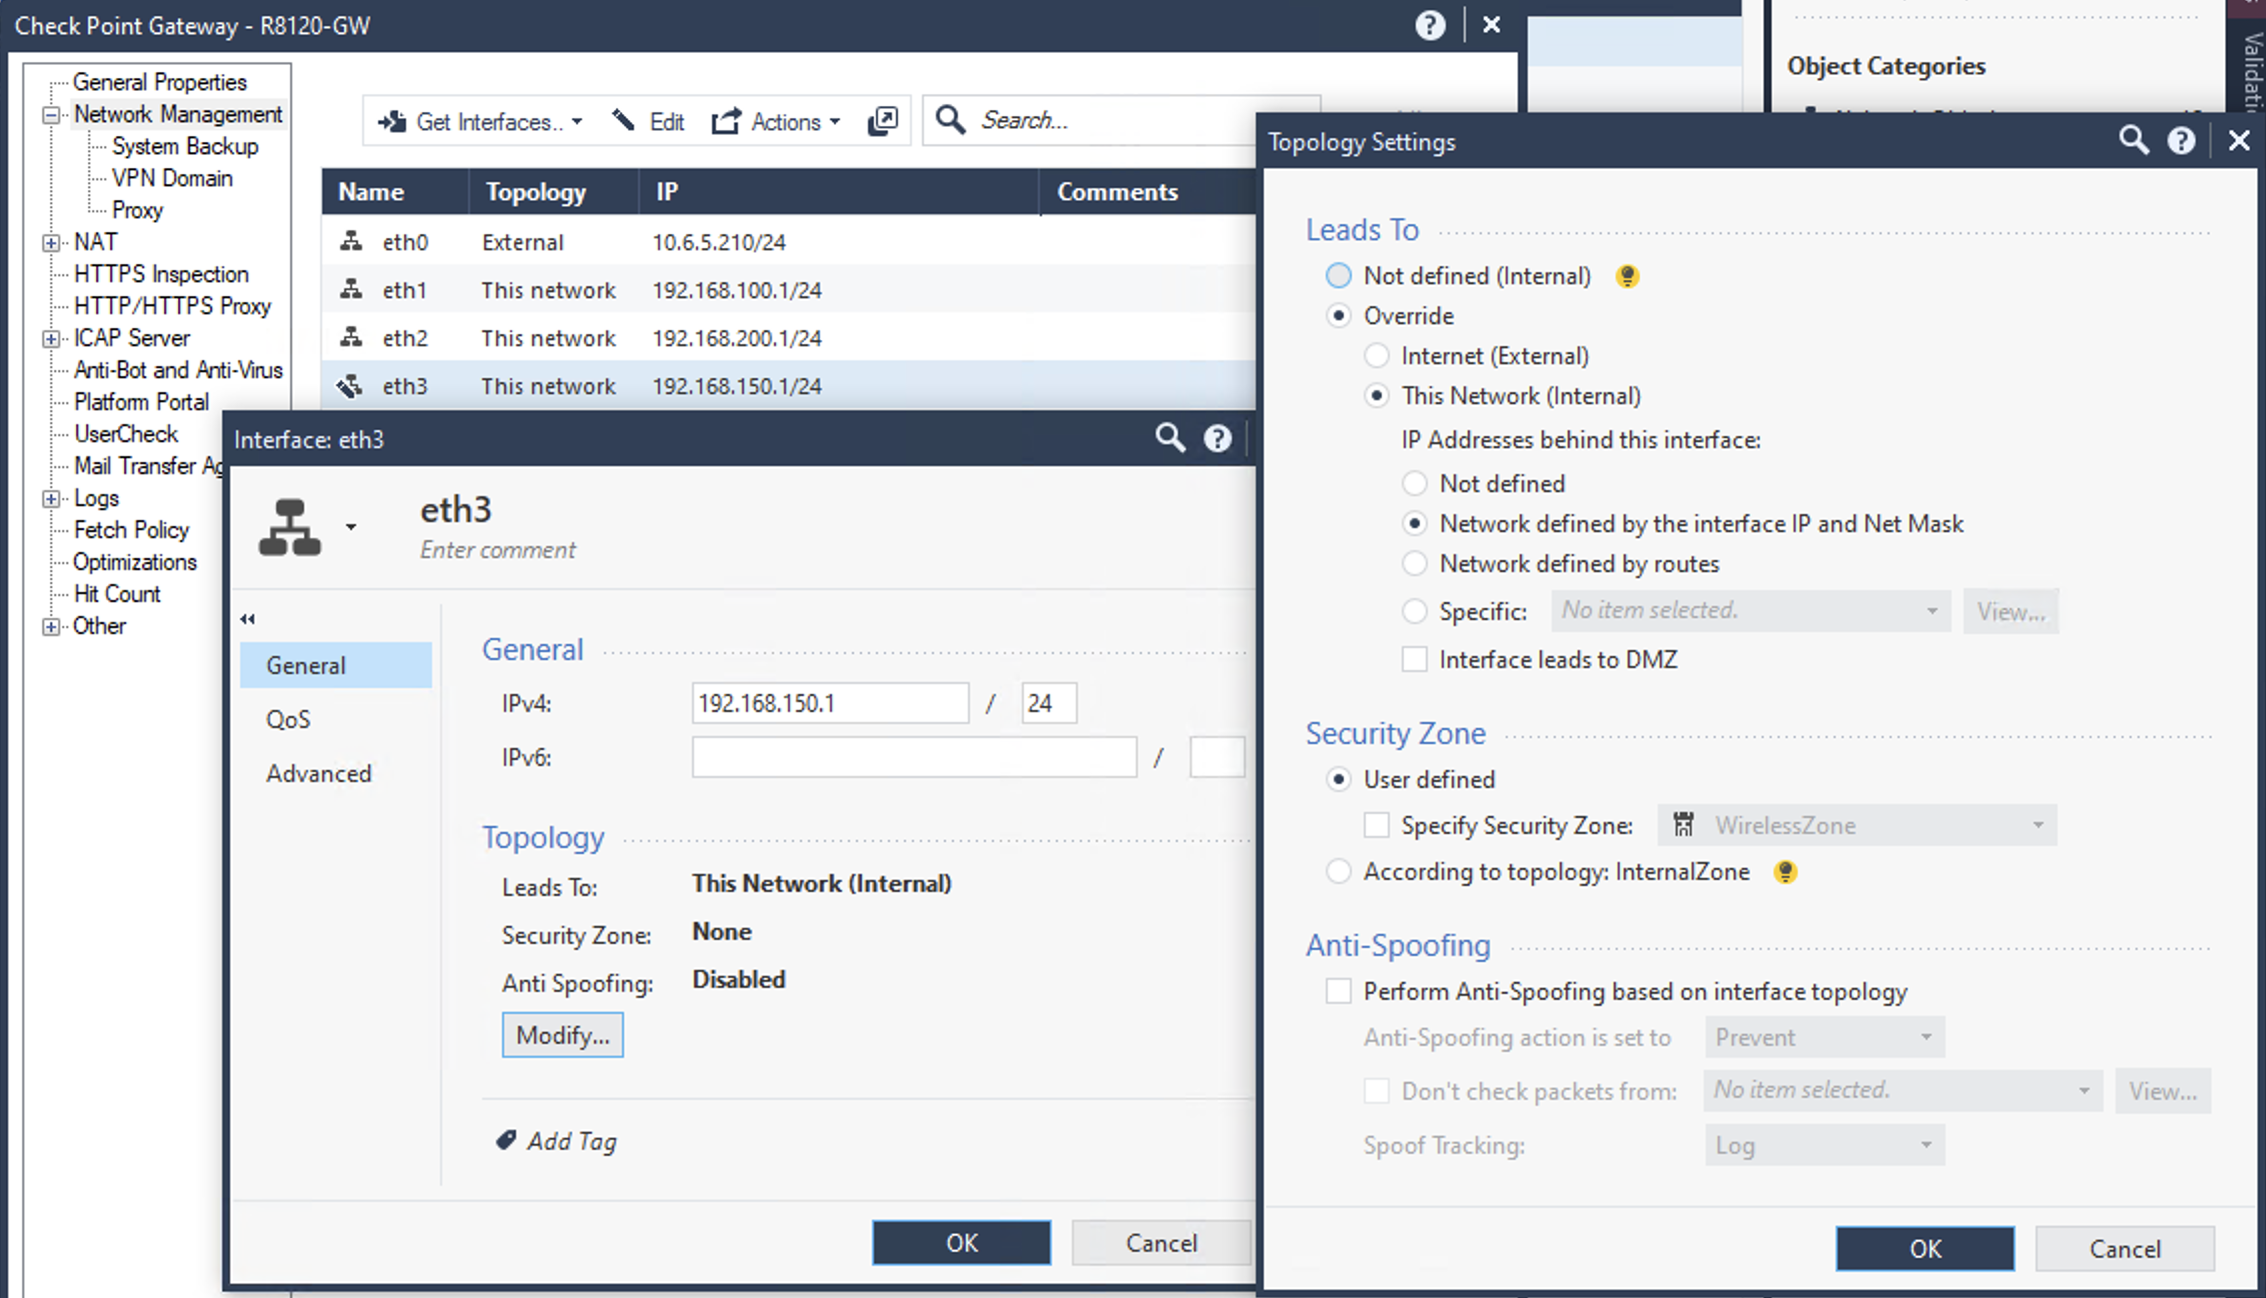The image size is (2266, 1298).
Task: Open the Actions toolbar menu icon
Action: [x=726, y=121]
